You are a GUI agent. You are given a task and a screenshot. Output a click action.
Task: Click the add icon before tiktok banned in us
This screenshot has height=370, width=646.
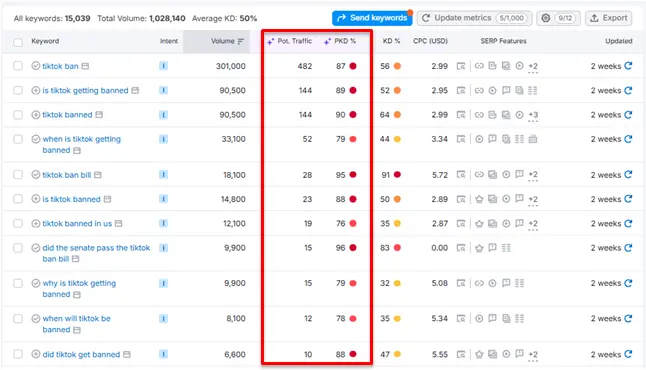36,223
